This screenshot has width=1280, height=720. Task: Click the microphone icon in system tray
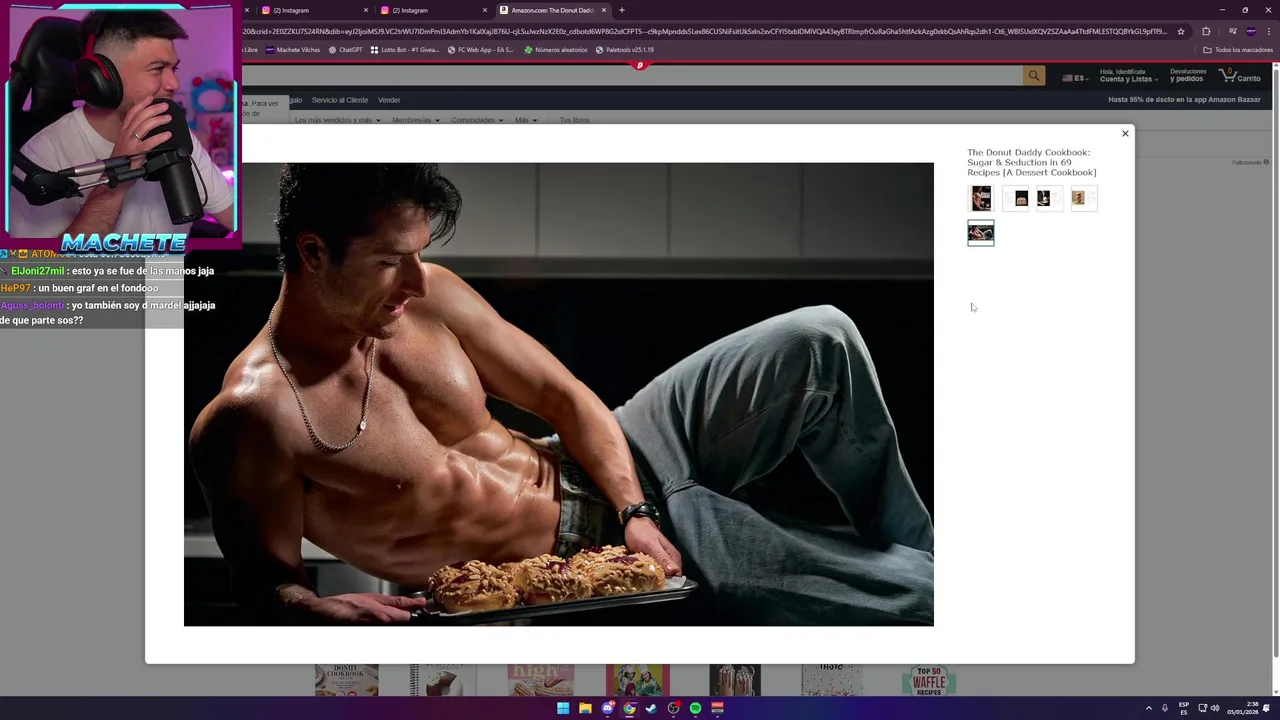[1164, 708]
